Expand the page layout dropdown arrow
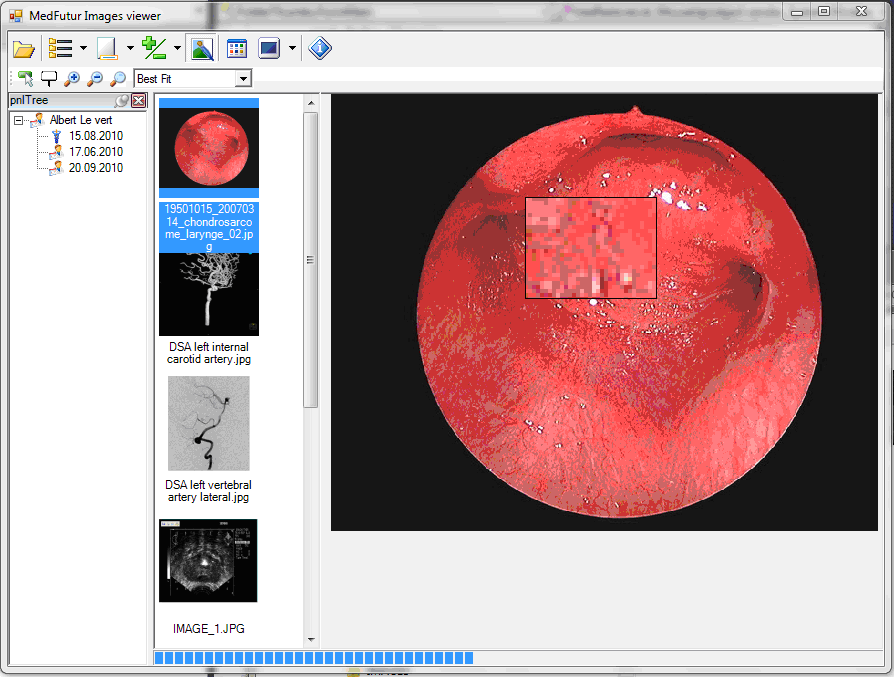 [x=130, y=48]
